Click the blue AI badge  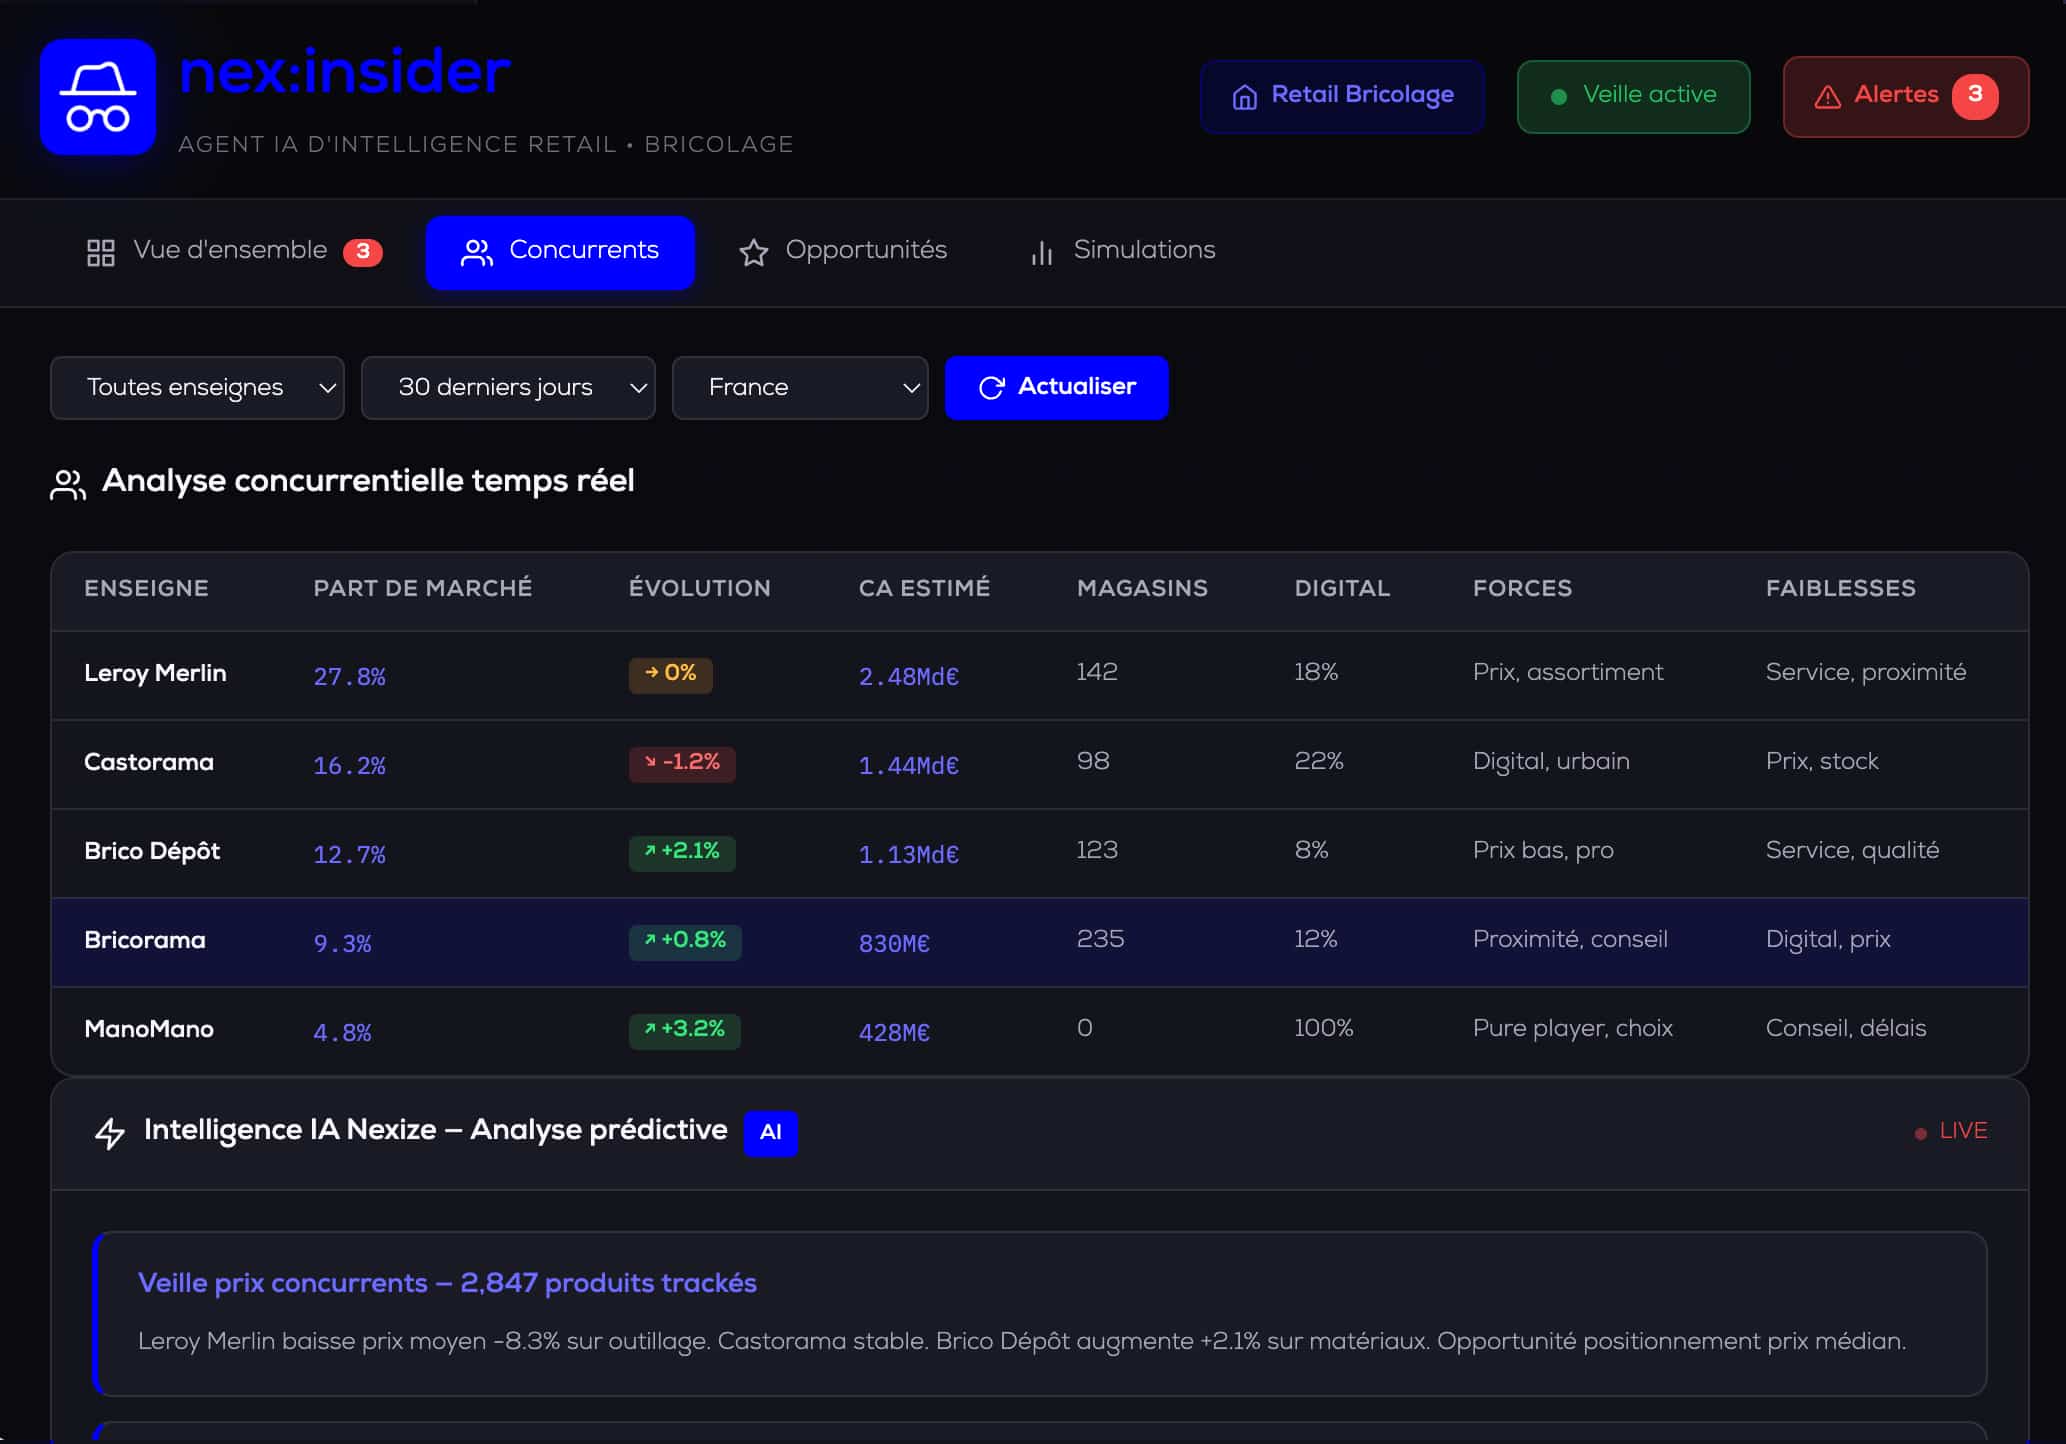(770, 1133)
